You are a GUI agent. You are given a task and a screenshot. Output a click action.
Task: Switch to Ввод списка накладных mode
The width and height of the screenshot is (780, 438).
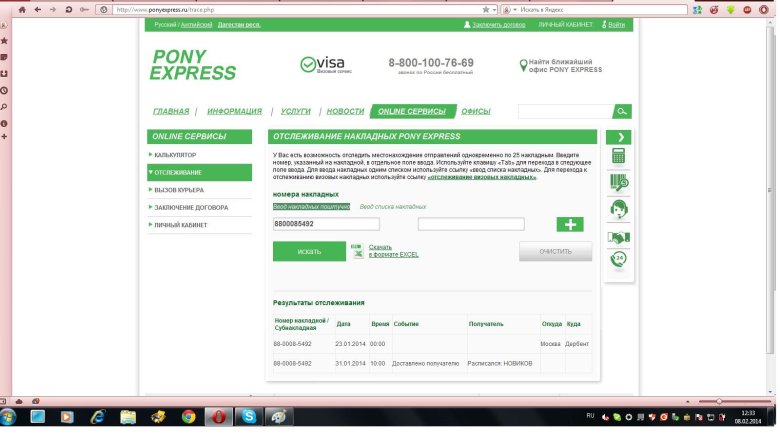pos(385,206)
